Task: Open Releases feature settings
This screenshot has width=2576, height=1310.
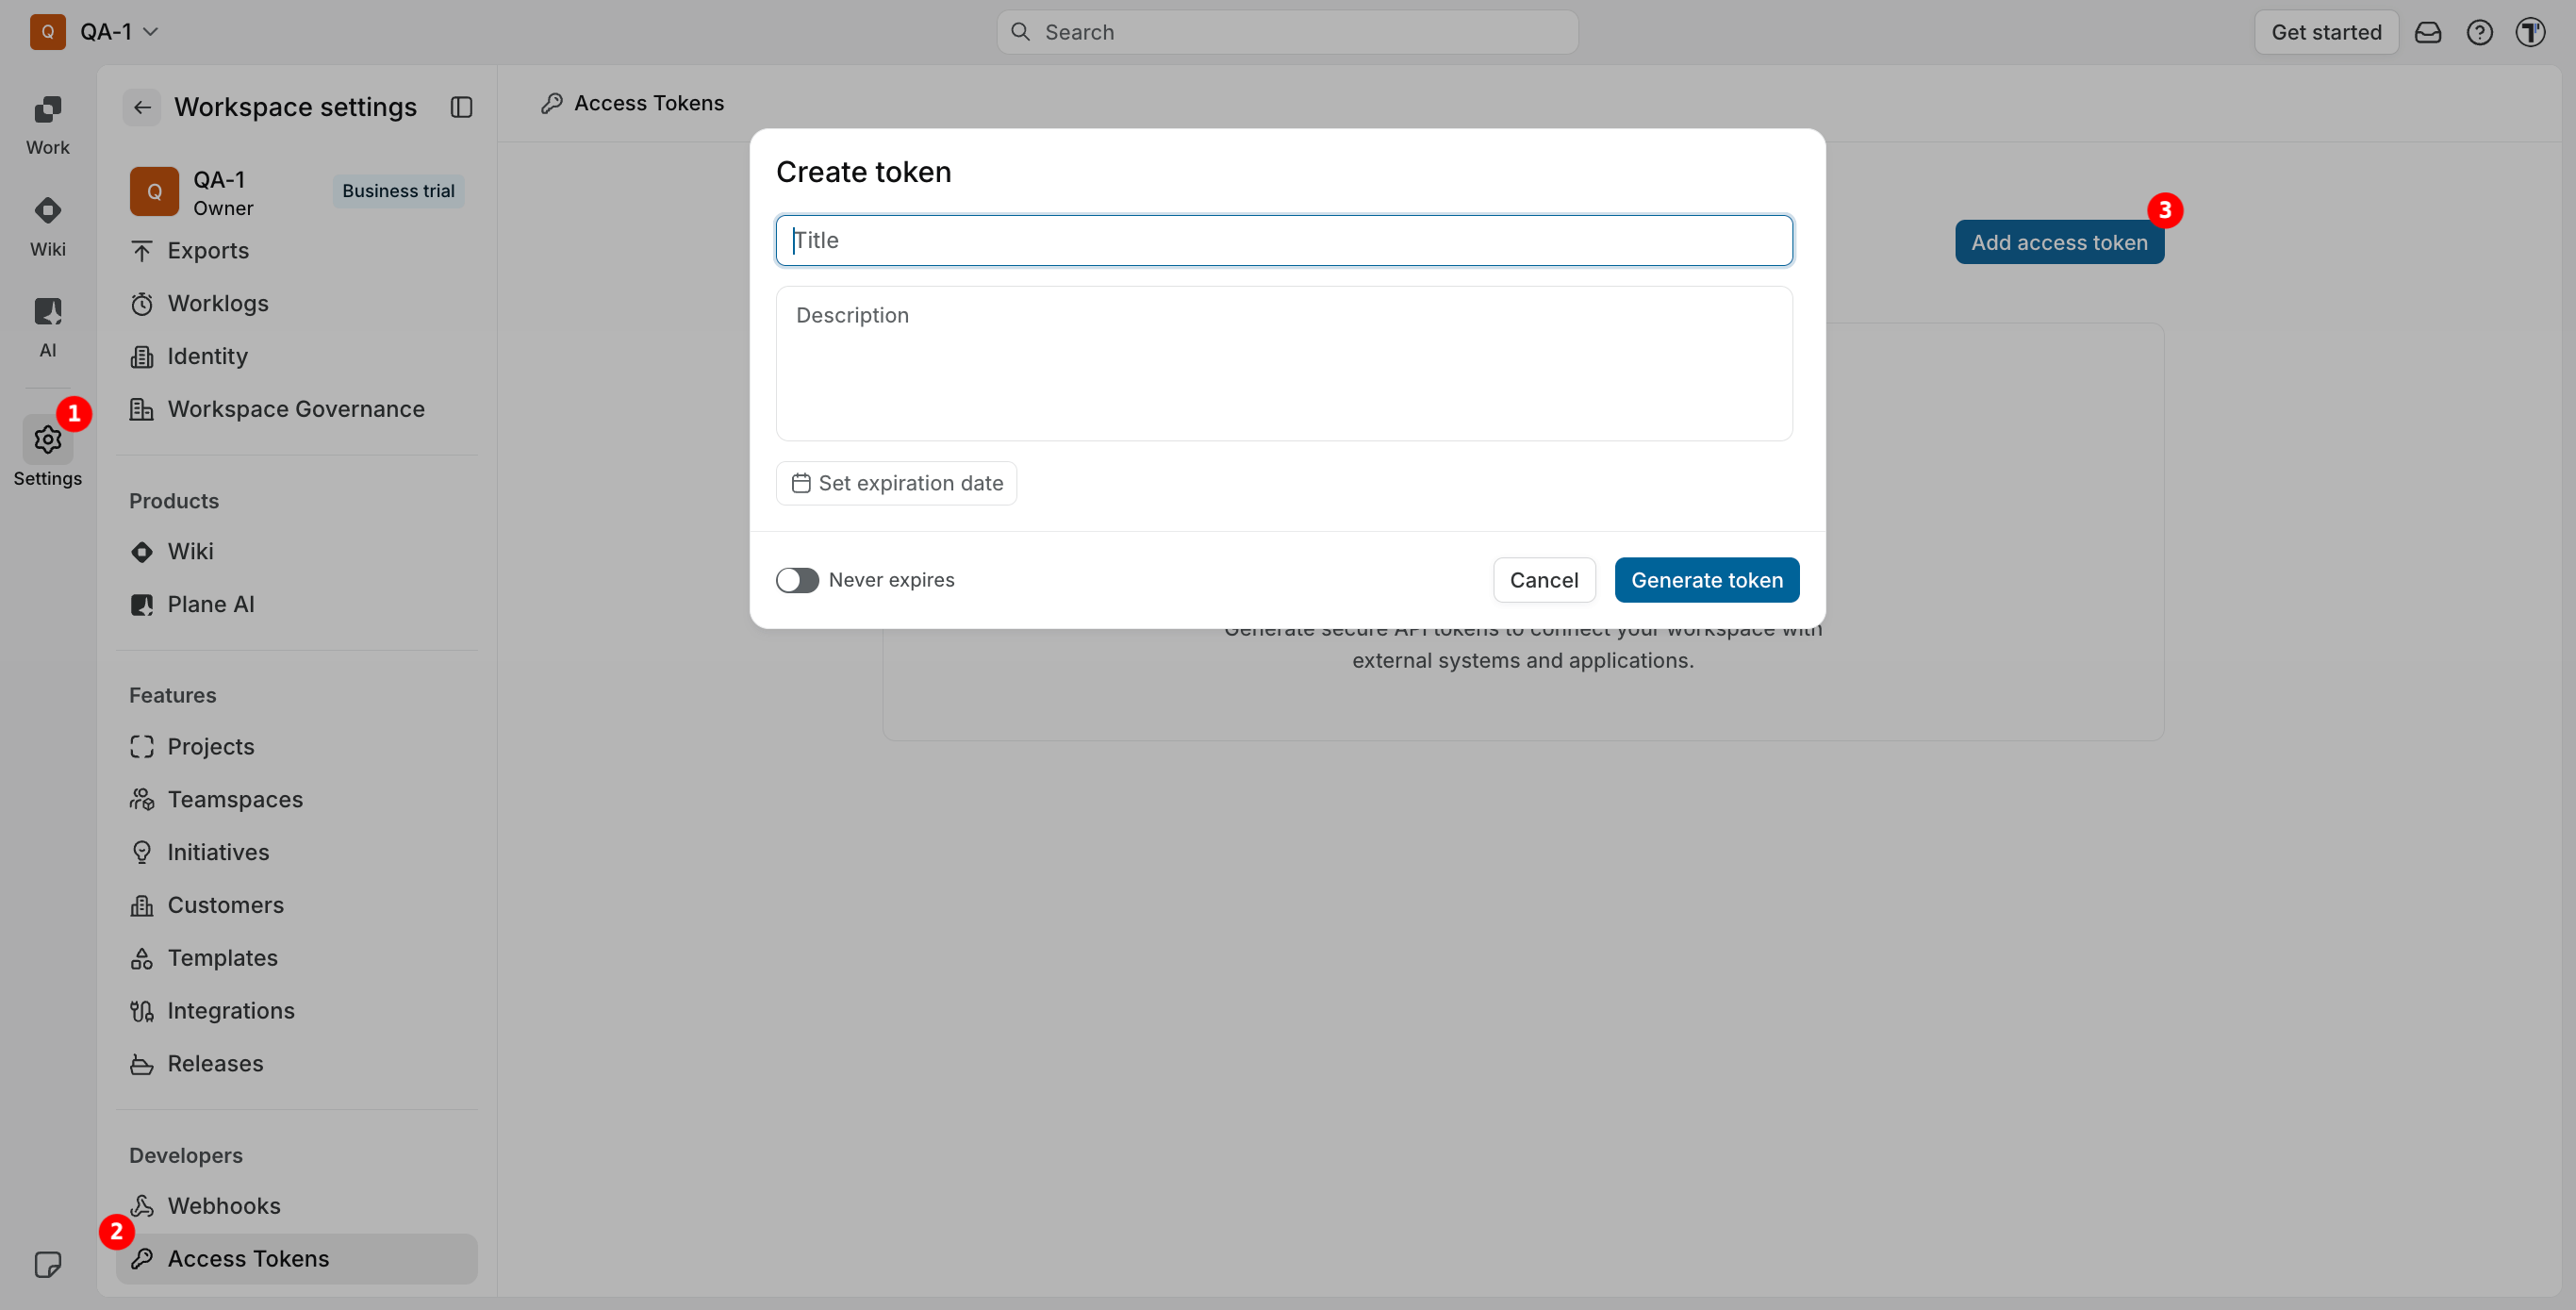Action: click(296, 1064)
